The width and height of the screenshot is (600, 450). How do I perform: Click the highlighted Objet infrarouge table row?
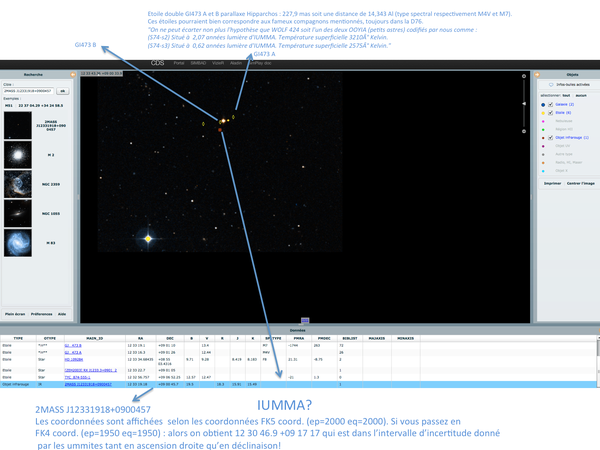pyautogui.click(x=298, y=384)
